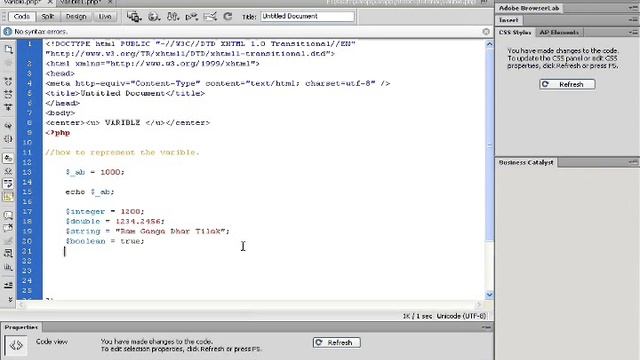Click the Balance Braces icon
This screenshot has width=640, height=360.
point(8,139)
